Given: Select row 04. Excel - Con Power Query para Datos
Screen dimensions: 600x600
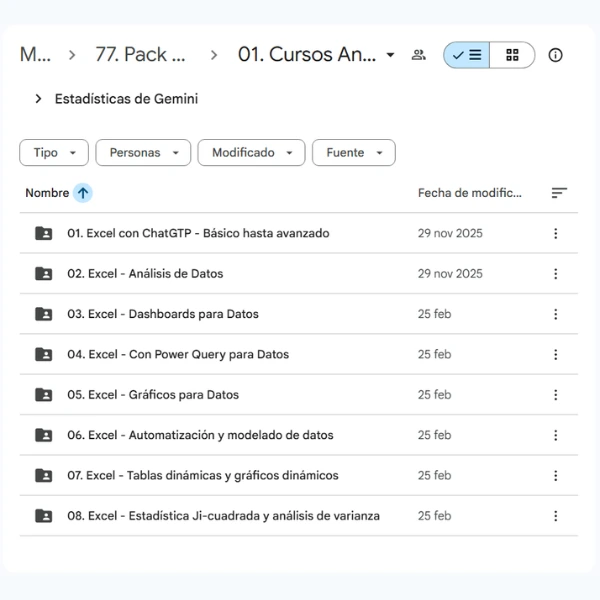Looking at the screenshot, I should 298,354.
